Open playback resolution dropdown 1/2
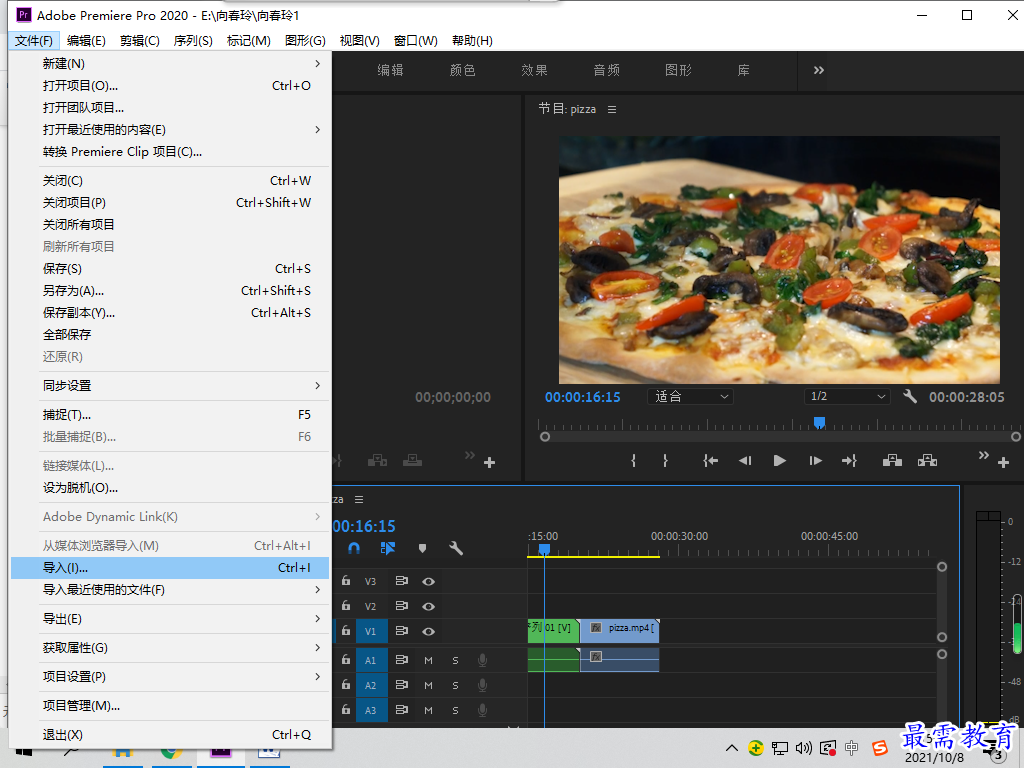The image size is (1024, 768). tap(847, 396)
